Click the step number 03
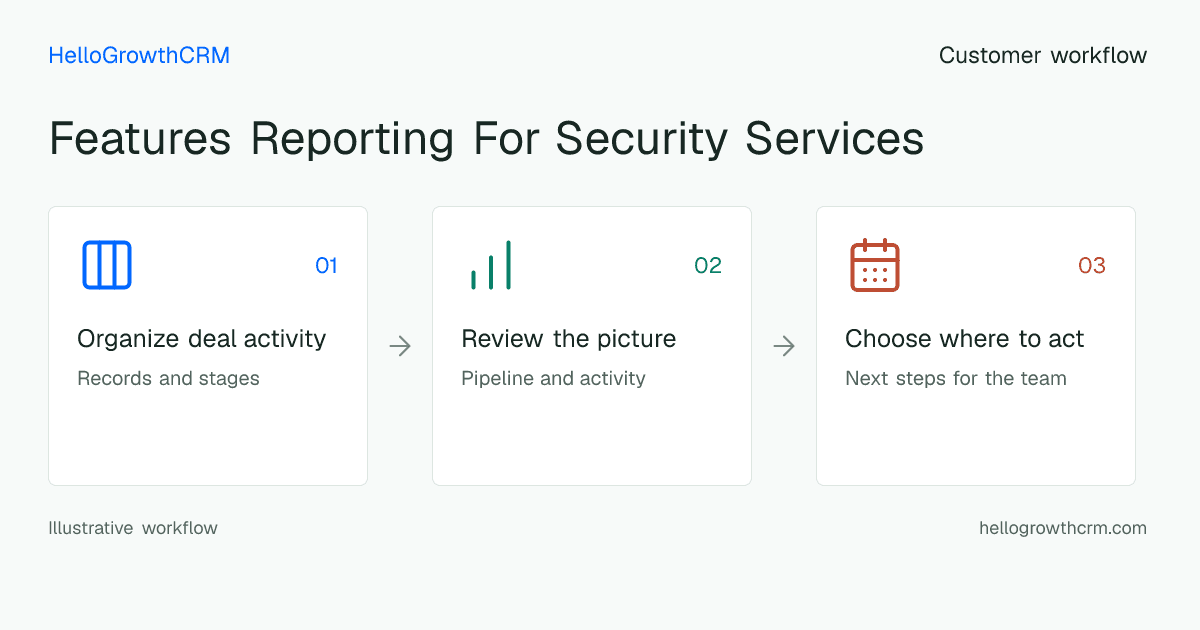This screenshot has width=1200, height=630. click(1092, 266)
